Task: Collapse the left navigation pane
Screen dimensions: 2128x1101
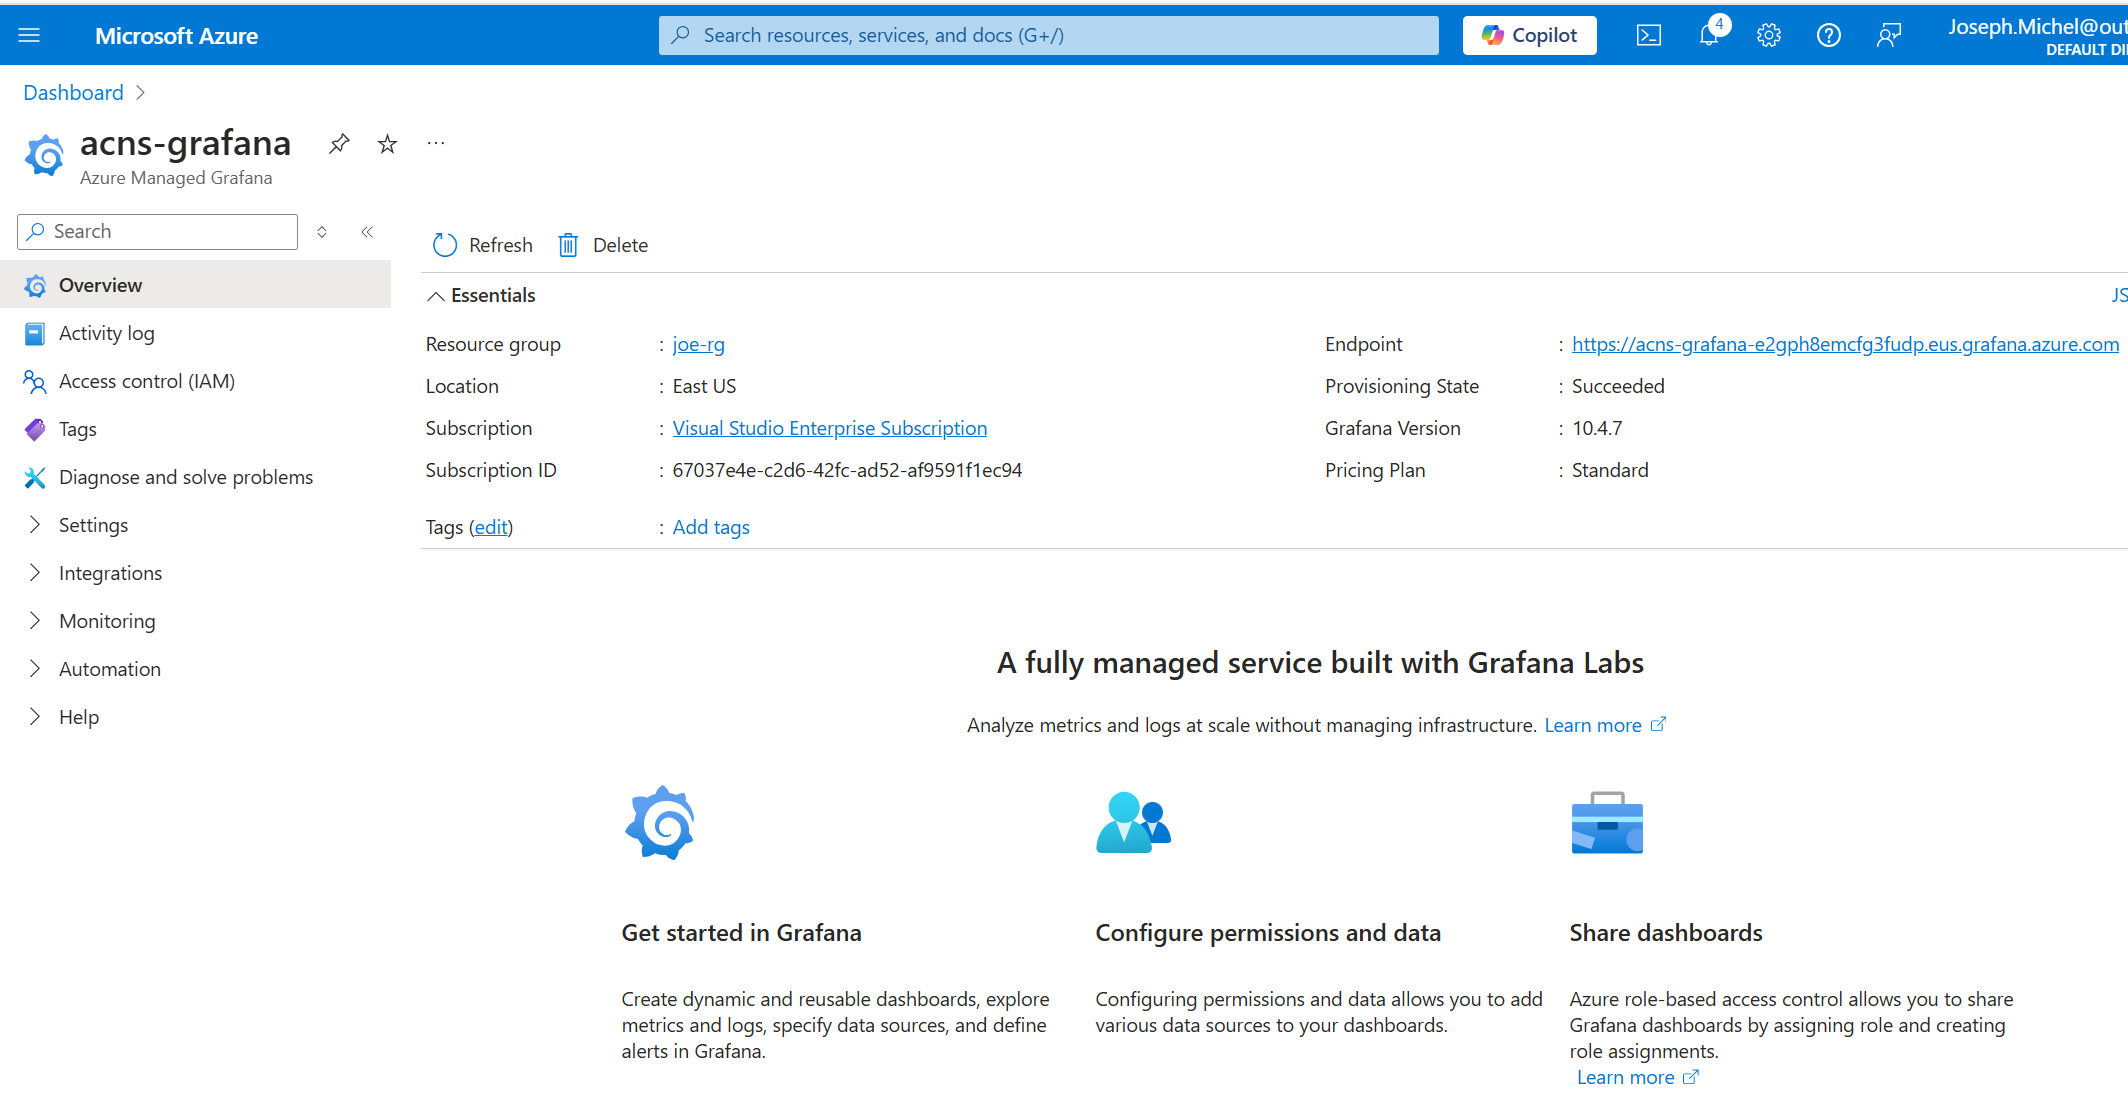Action: click(367, 232)
